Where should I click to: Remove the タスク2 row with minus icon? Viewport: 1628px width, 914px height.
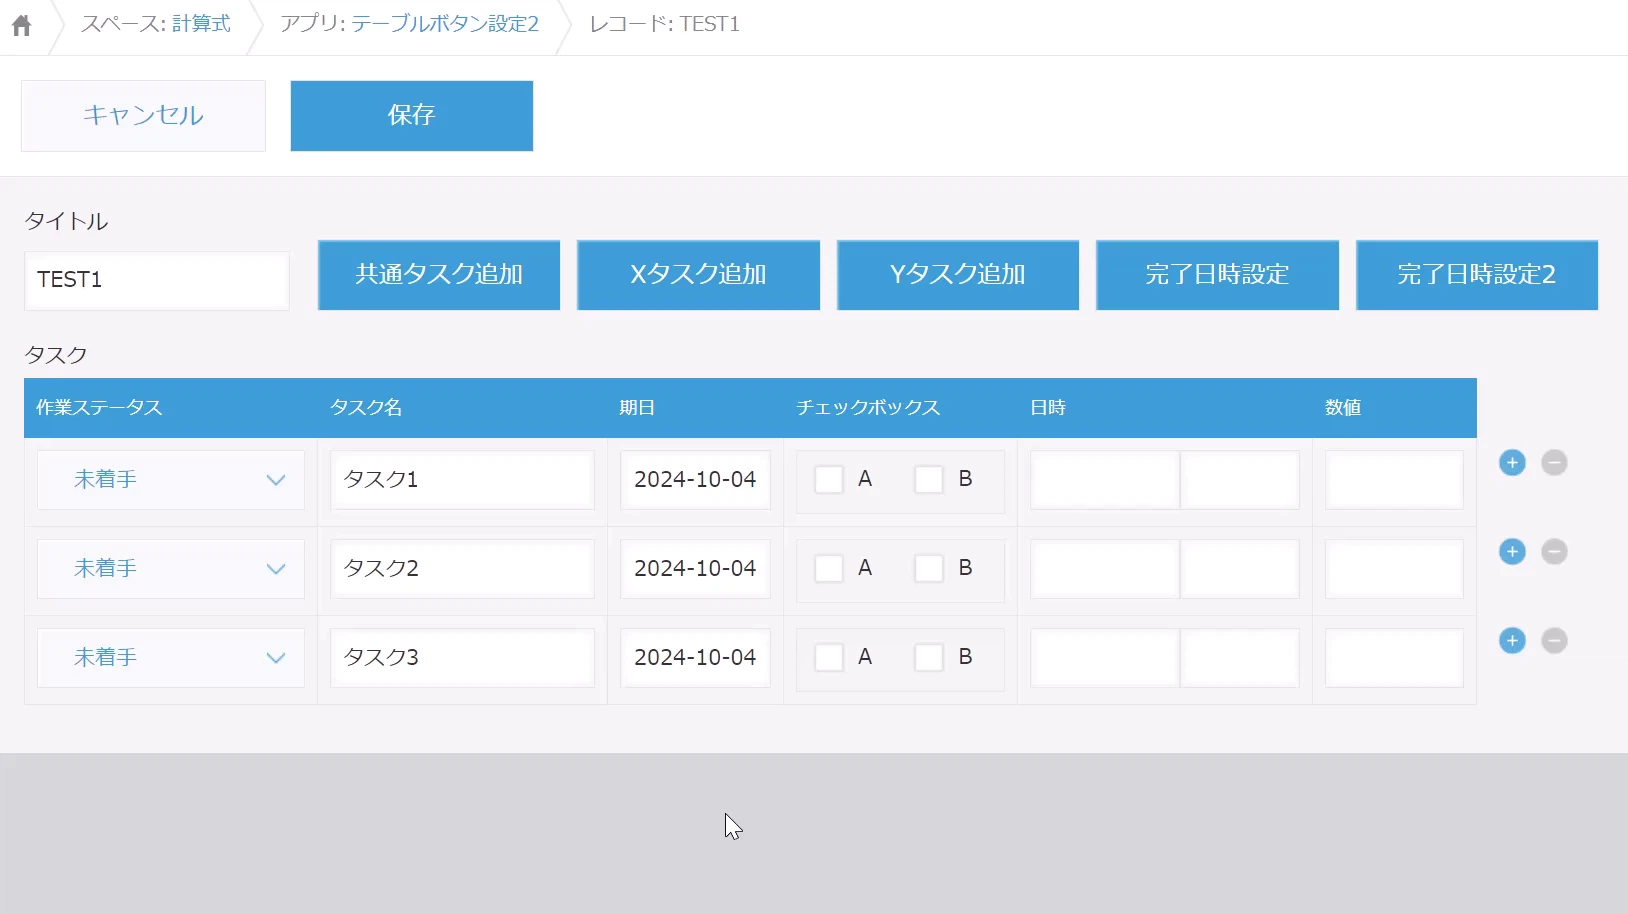click(x=1554, y=552)
